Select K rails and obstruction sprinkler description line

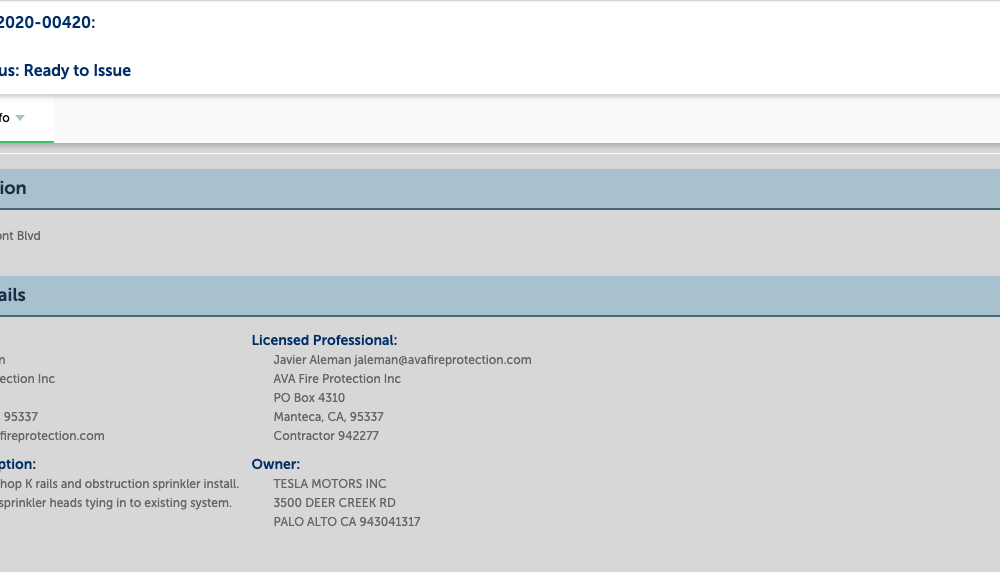pos(119,484)
